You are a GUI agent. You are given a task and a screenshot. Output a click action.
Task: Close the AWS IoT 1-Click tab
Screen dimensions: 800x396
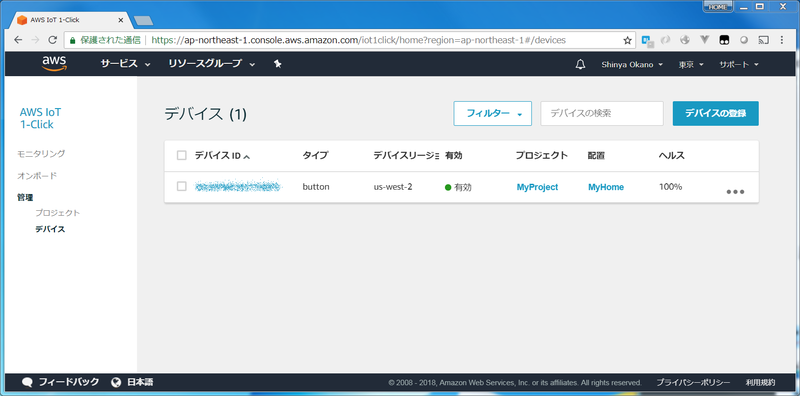121,20
